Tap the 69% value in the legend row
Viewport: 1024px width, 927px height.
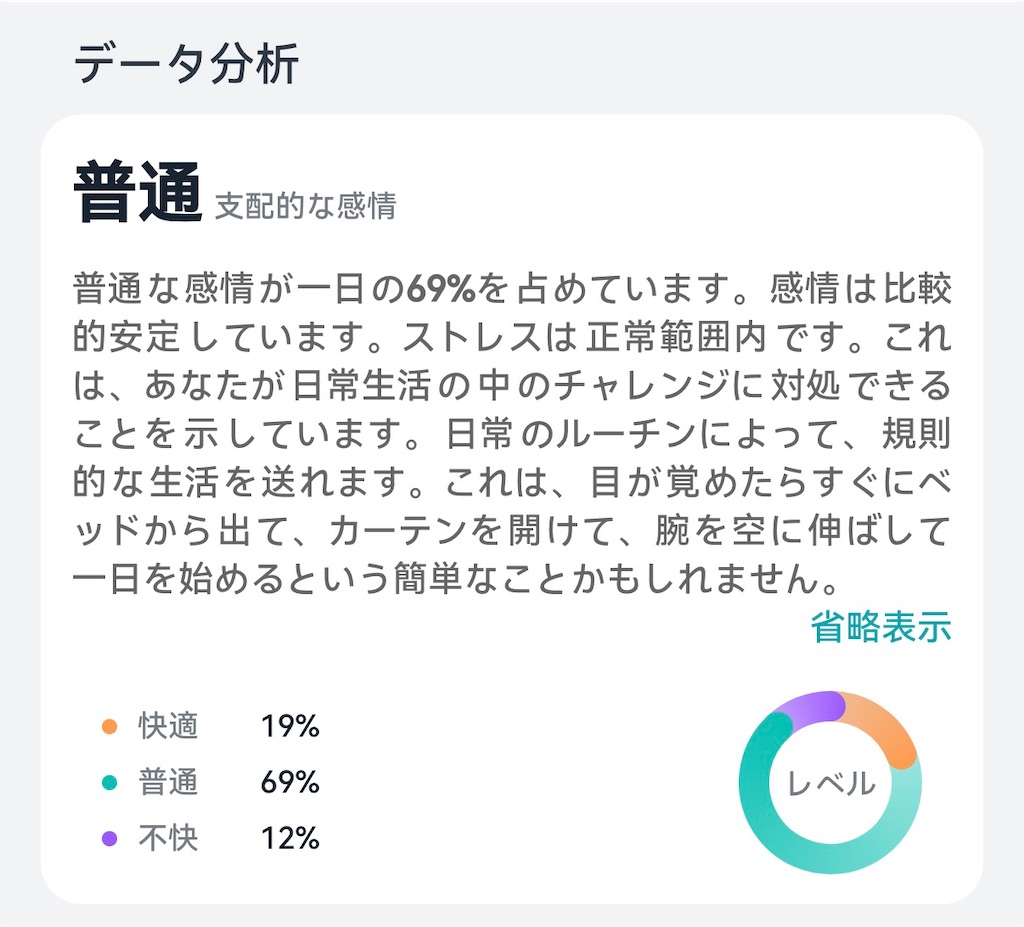coord(290,783)
